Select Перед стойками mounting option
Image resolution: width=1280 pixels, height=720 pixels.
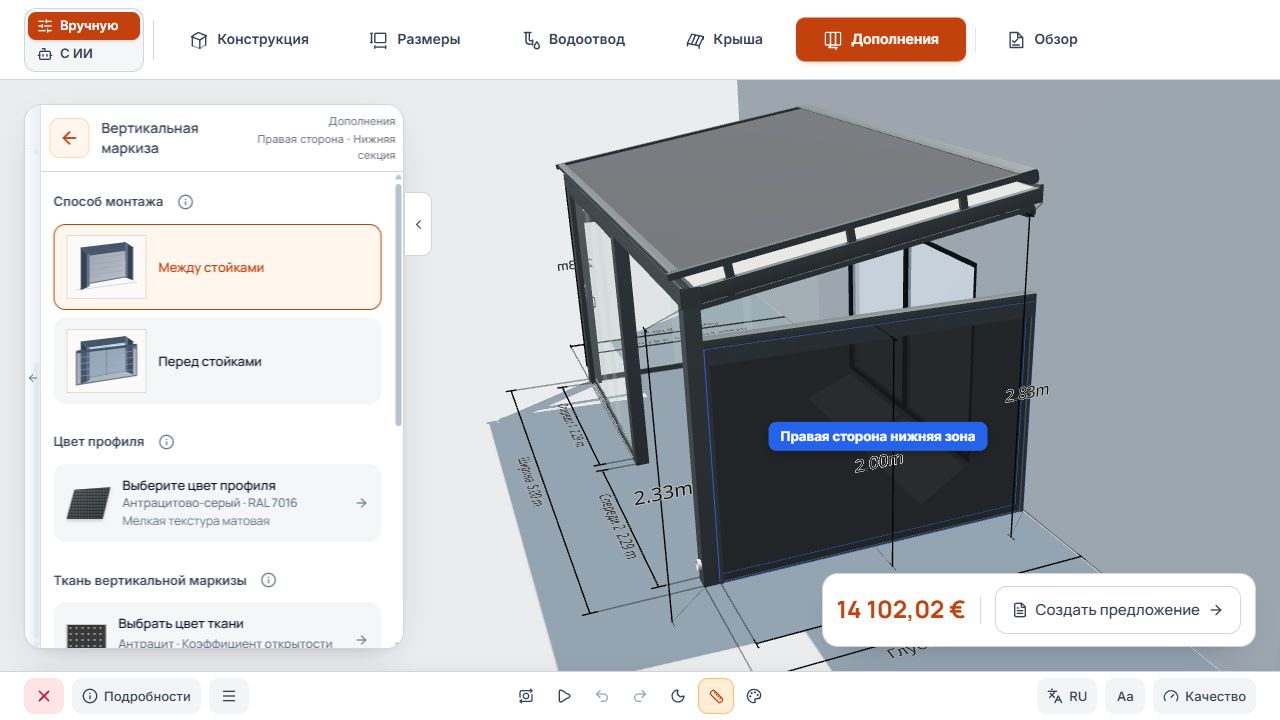[x=217, y=361]
